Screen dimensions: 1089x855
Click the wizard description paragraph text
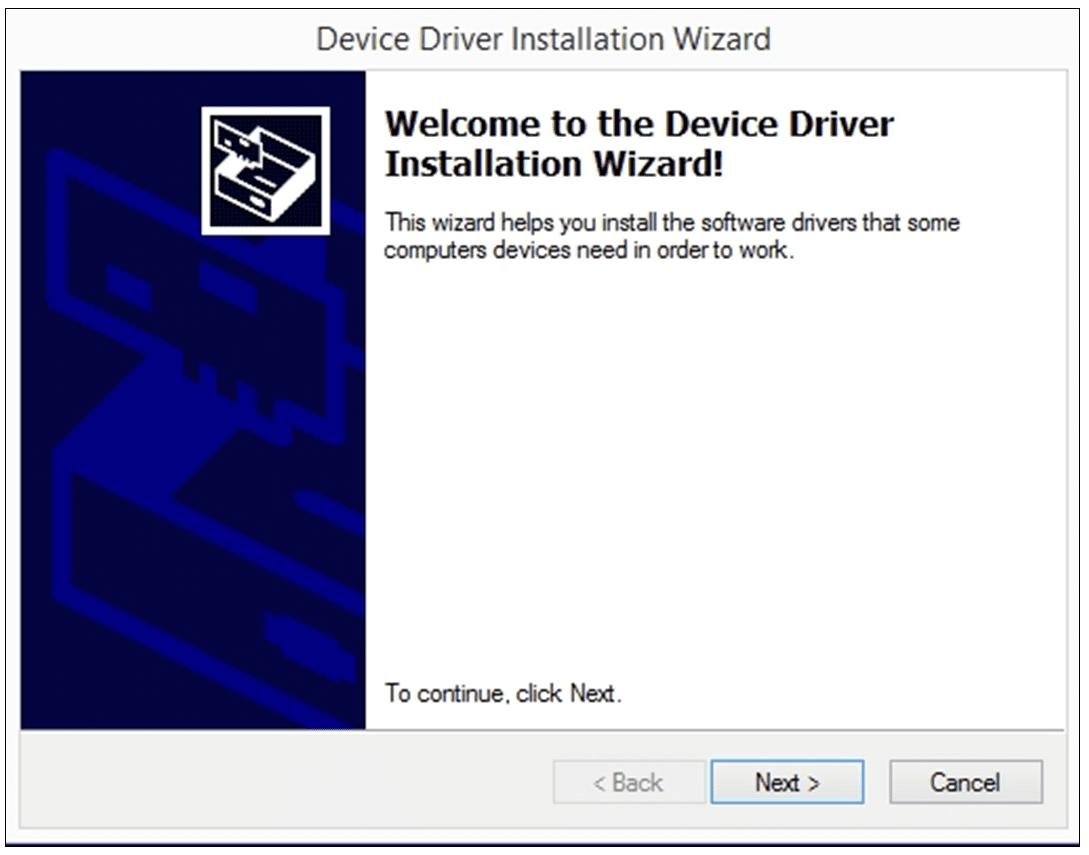coord(670,235)
